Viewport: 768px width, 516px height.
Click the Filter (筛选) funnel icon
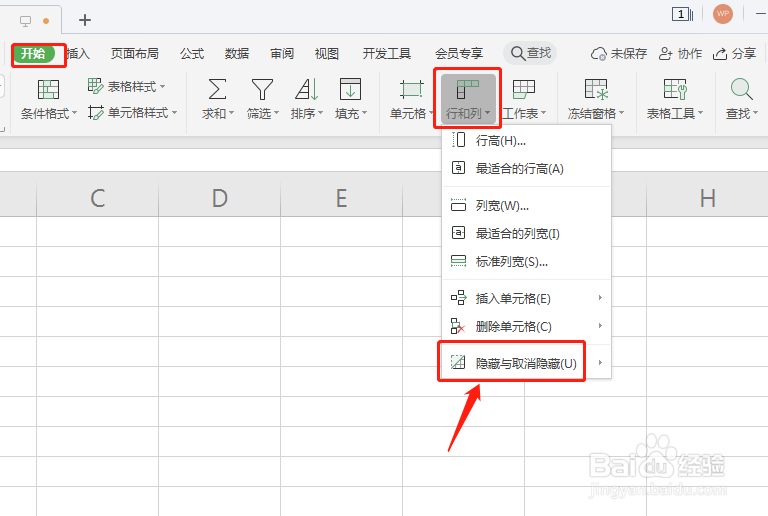262,90
